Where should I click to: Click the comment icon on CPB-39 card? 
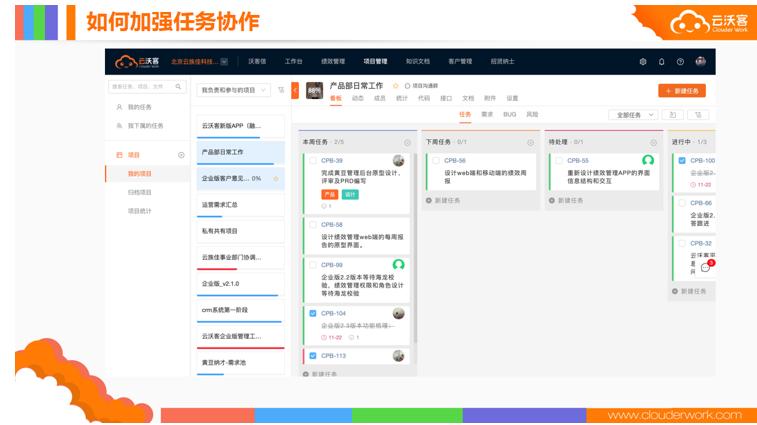tap(326, 206)
